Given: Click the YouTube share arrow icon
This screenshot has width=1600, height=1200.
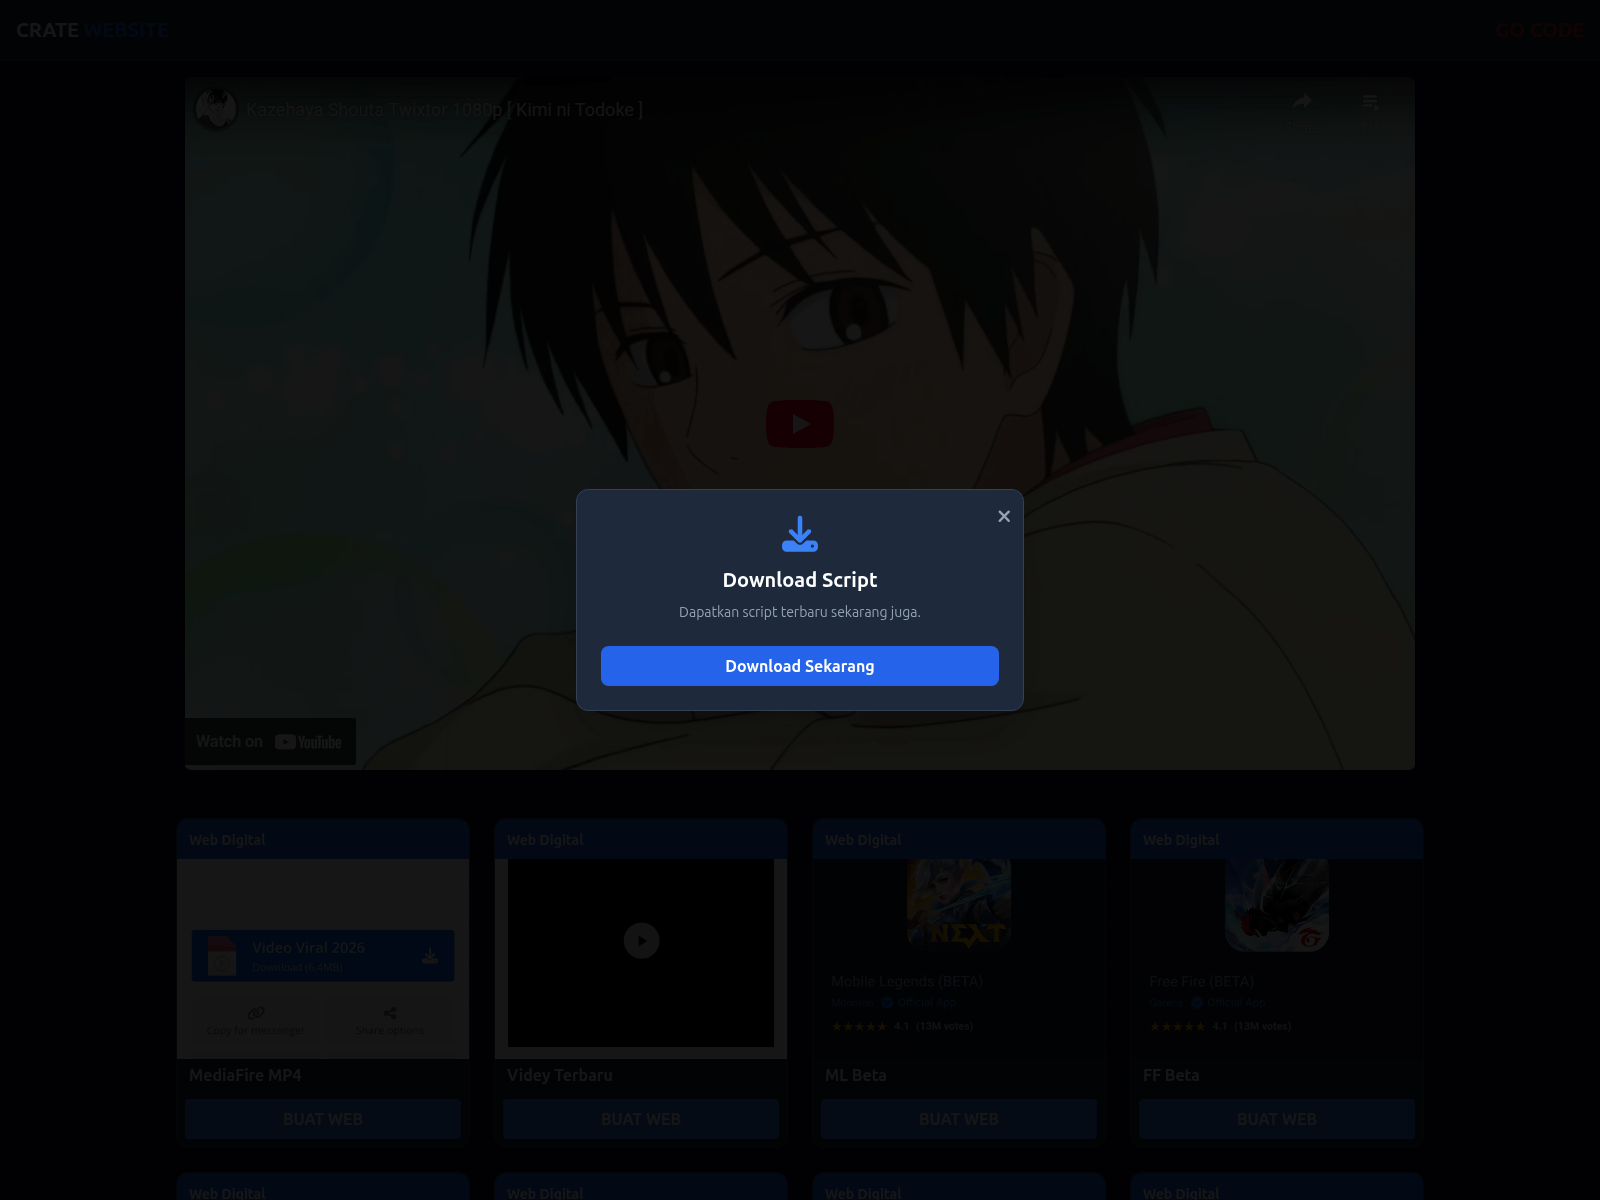Looking at the screenshot, I should [1301, 101].
